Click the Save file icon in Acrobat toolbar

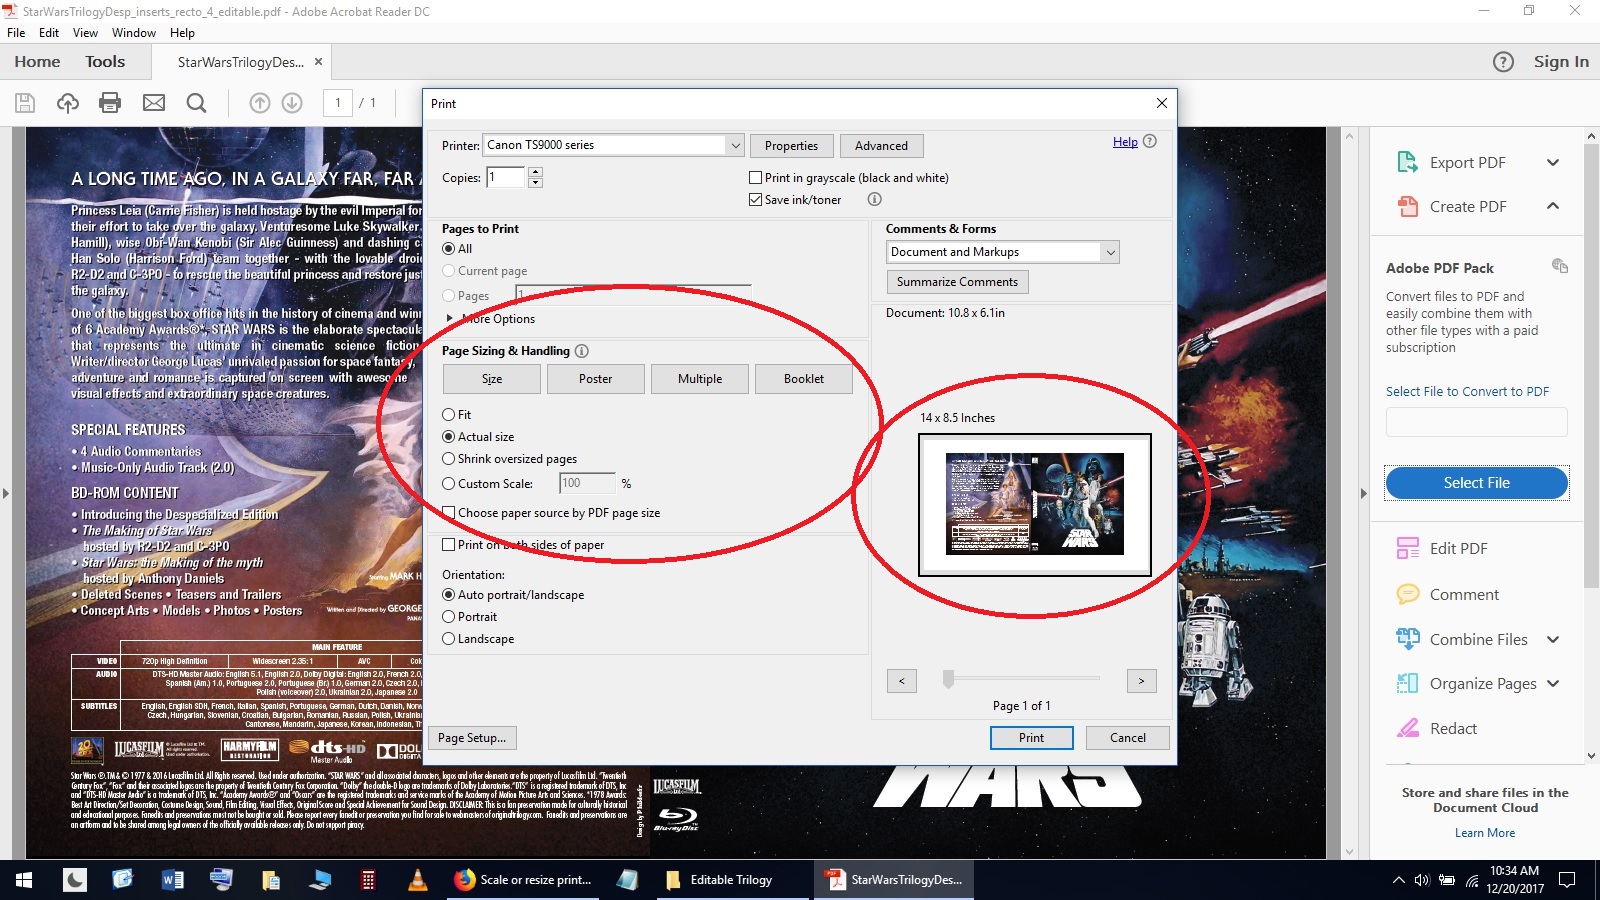coord(25,103)
